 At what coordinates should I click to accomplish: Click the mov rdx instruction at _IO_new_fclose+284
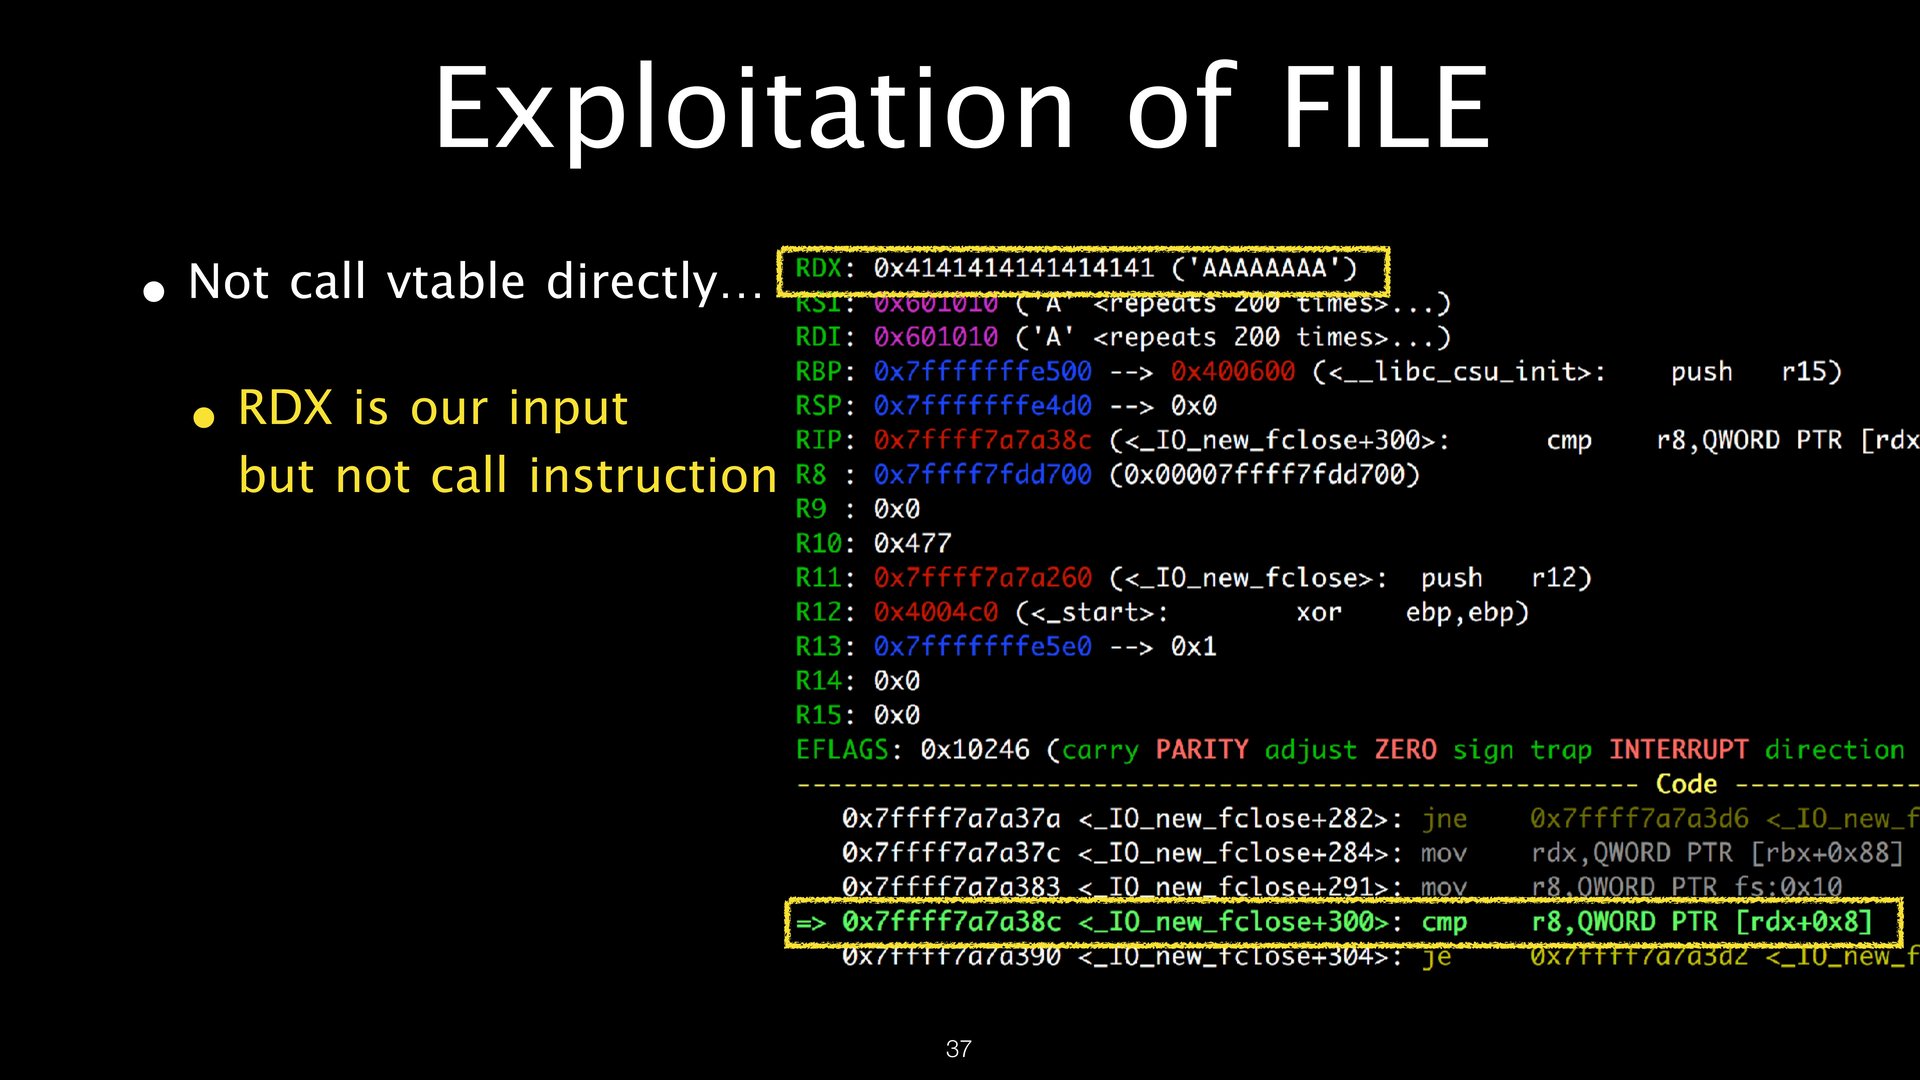[x=1444, y=853]
